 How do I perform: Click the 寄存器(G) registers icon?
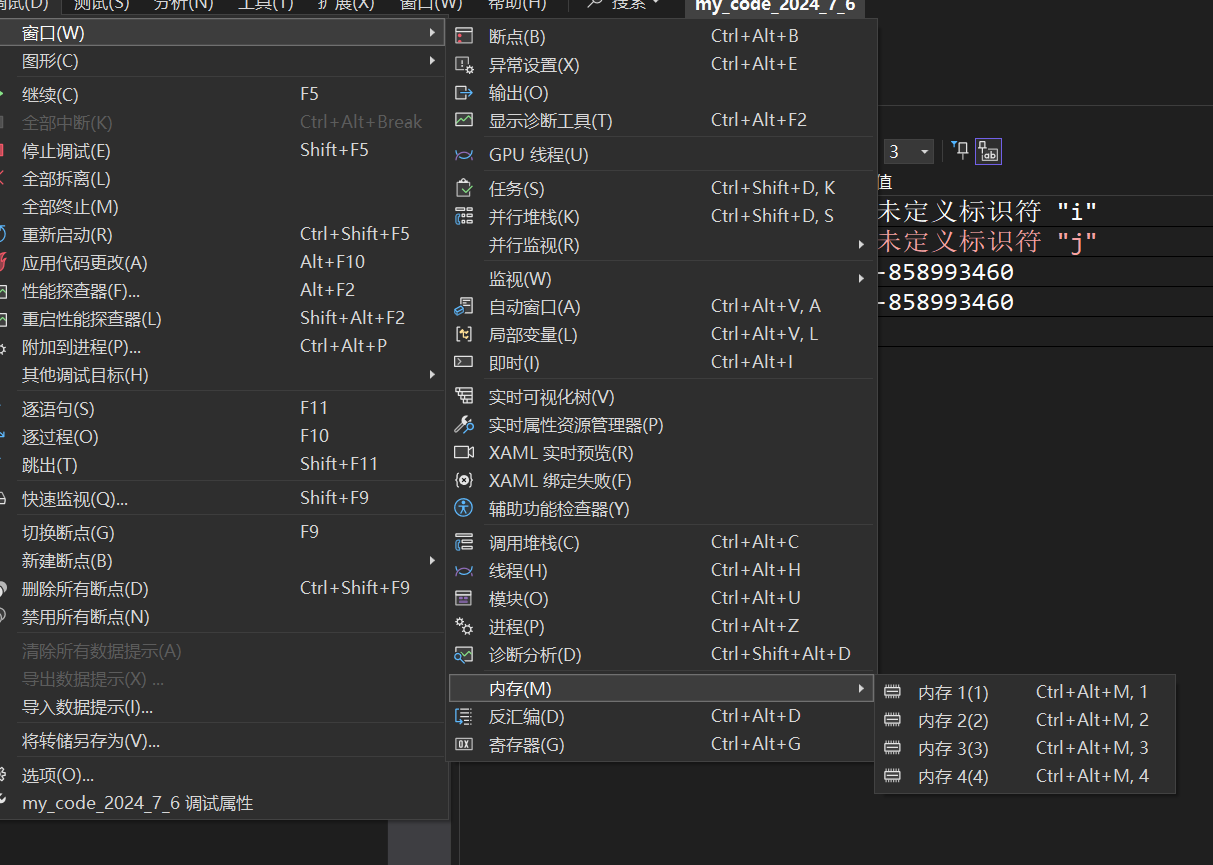[x=464, y=745]
